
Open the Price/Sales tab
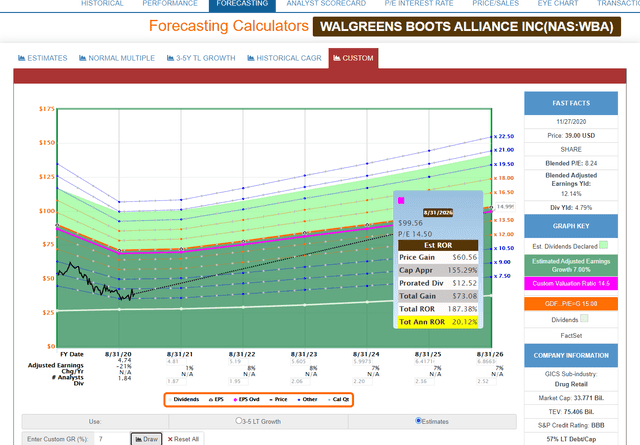coord(496,4)
